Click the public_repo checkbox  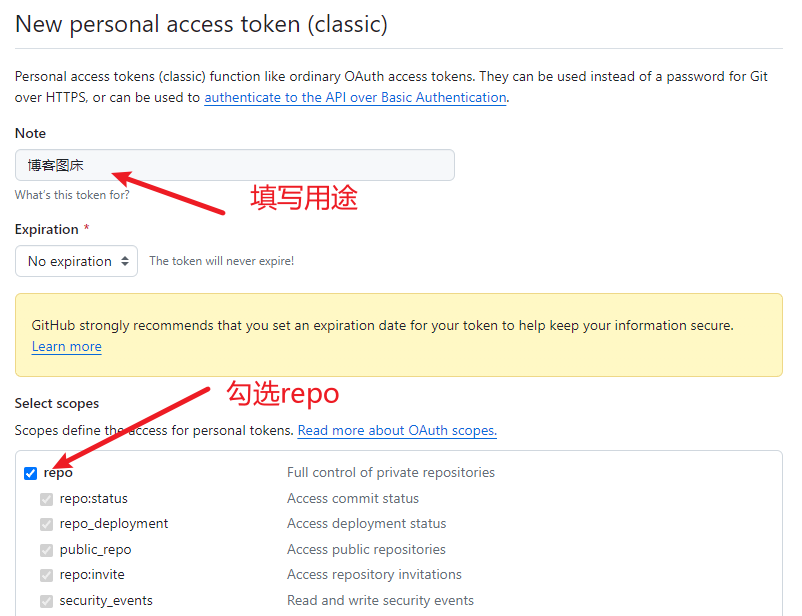(47, 550)
